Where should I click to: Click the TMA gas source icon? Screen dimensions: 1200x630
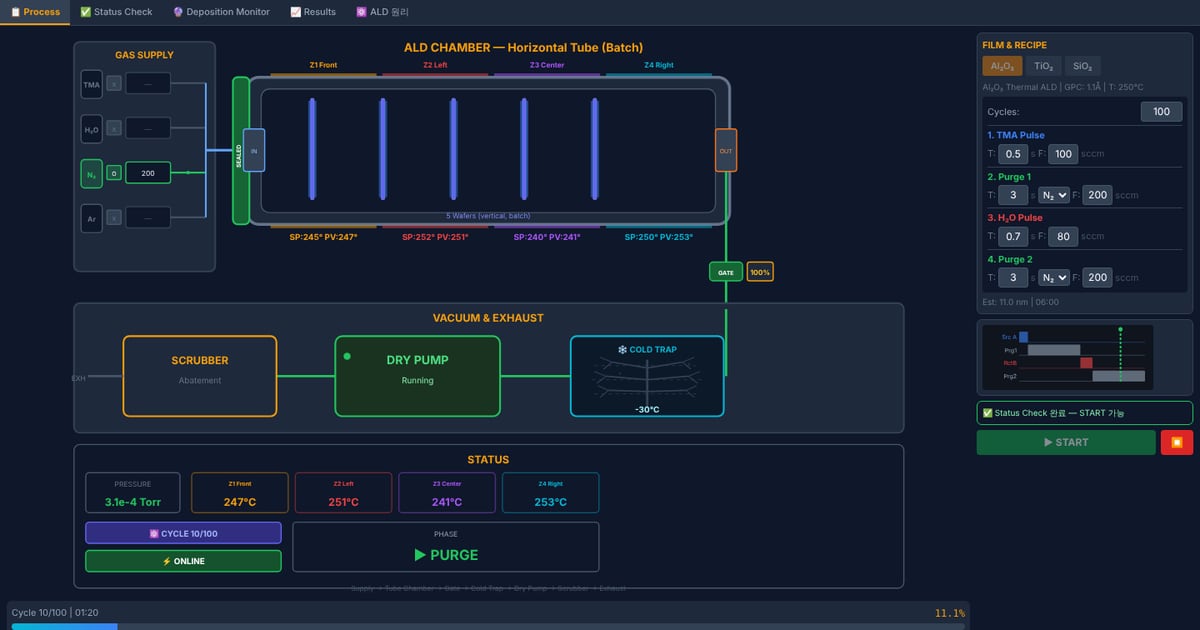[x=91, y=84]
